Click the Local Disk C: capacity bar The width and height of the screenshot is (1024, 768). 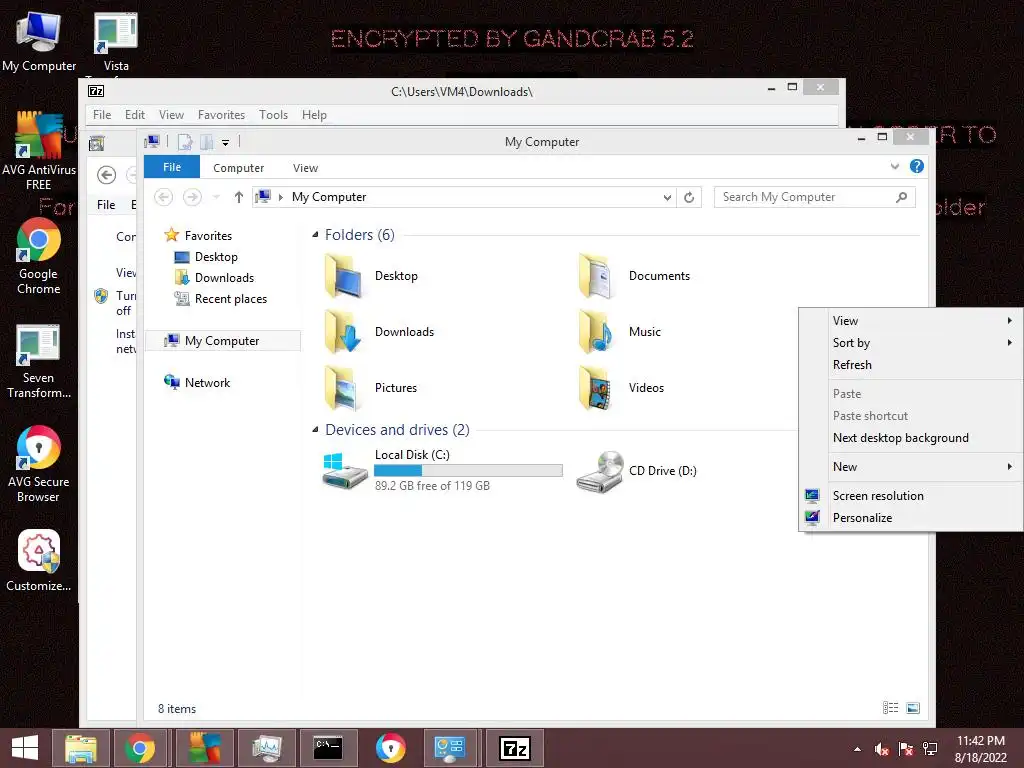point(468,470)
